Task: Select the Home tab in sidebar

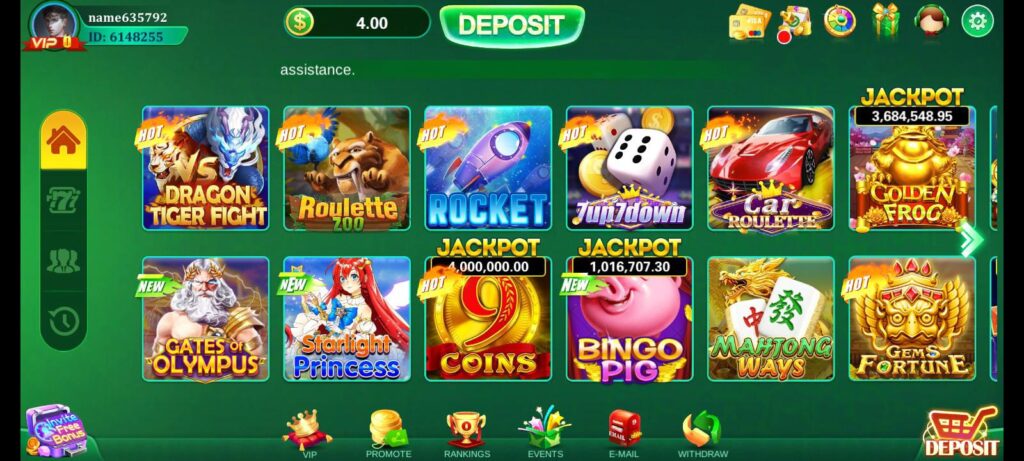Action: (63, 140)
